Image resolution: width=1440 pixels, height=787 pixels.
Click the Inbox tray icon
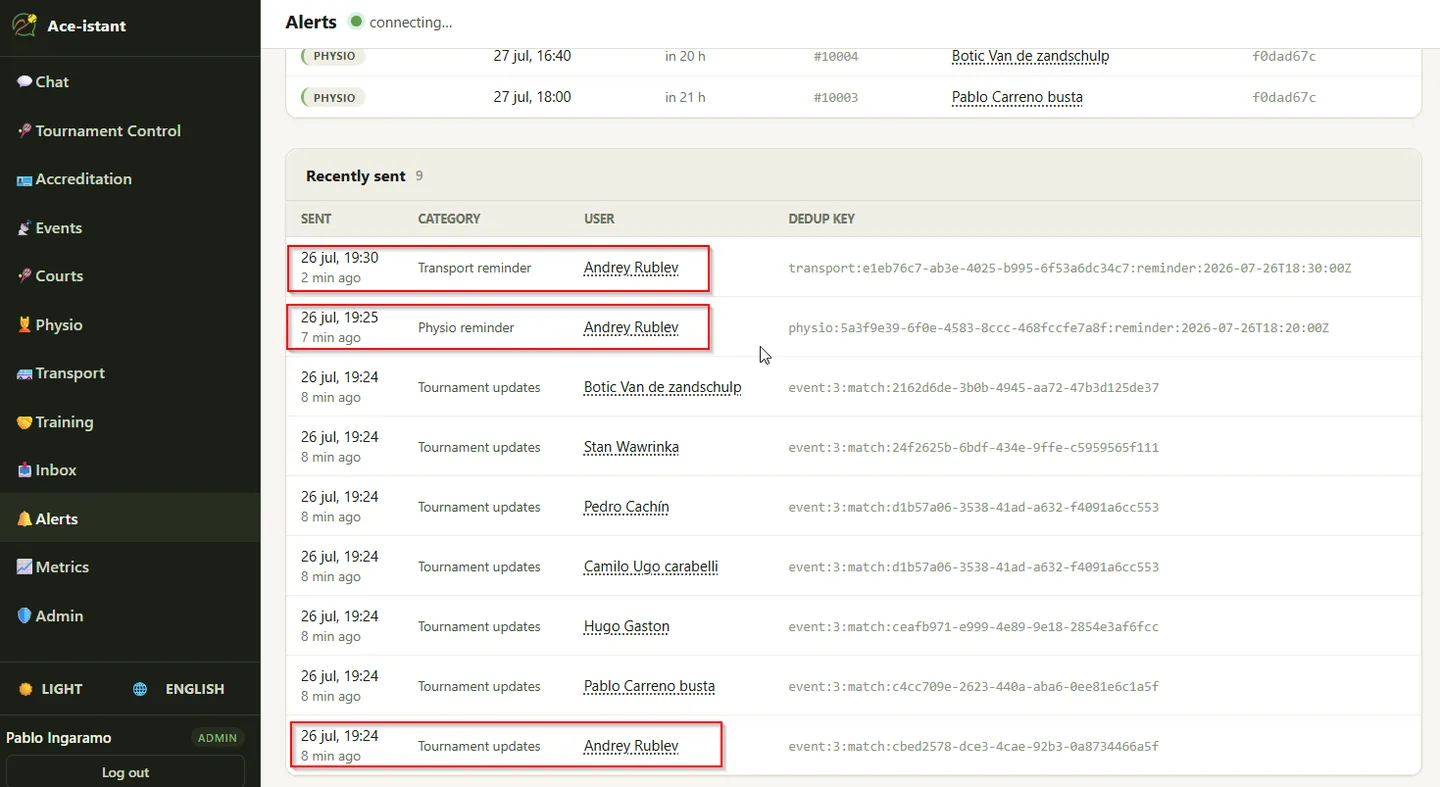[24, 470]
